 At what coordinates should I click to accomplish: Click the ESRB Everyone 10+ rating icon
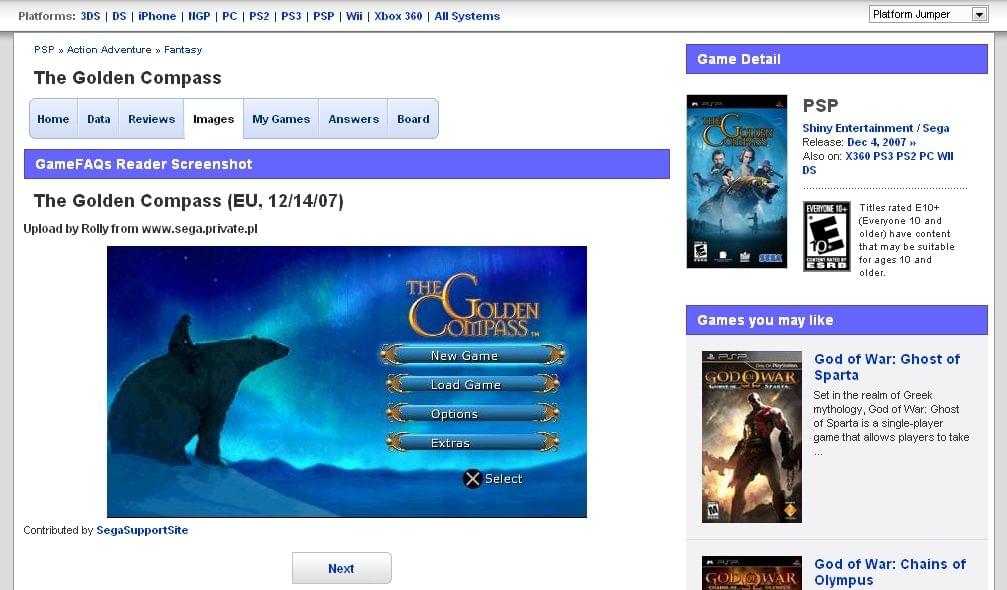(827, 236)
